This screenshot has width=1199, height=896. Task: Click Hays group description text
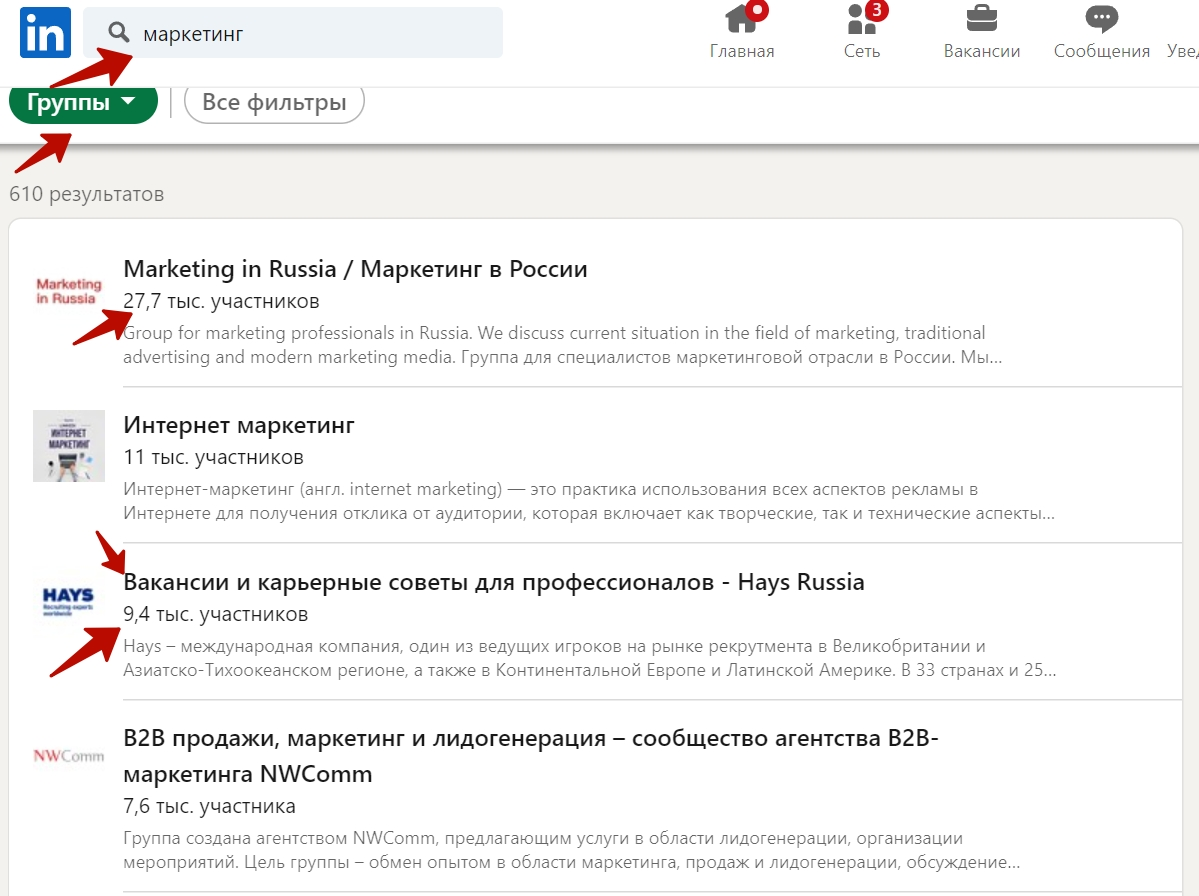click(590, 658)
